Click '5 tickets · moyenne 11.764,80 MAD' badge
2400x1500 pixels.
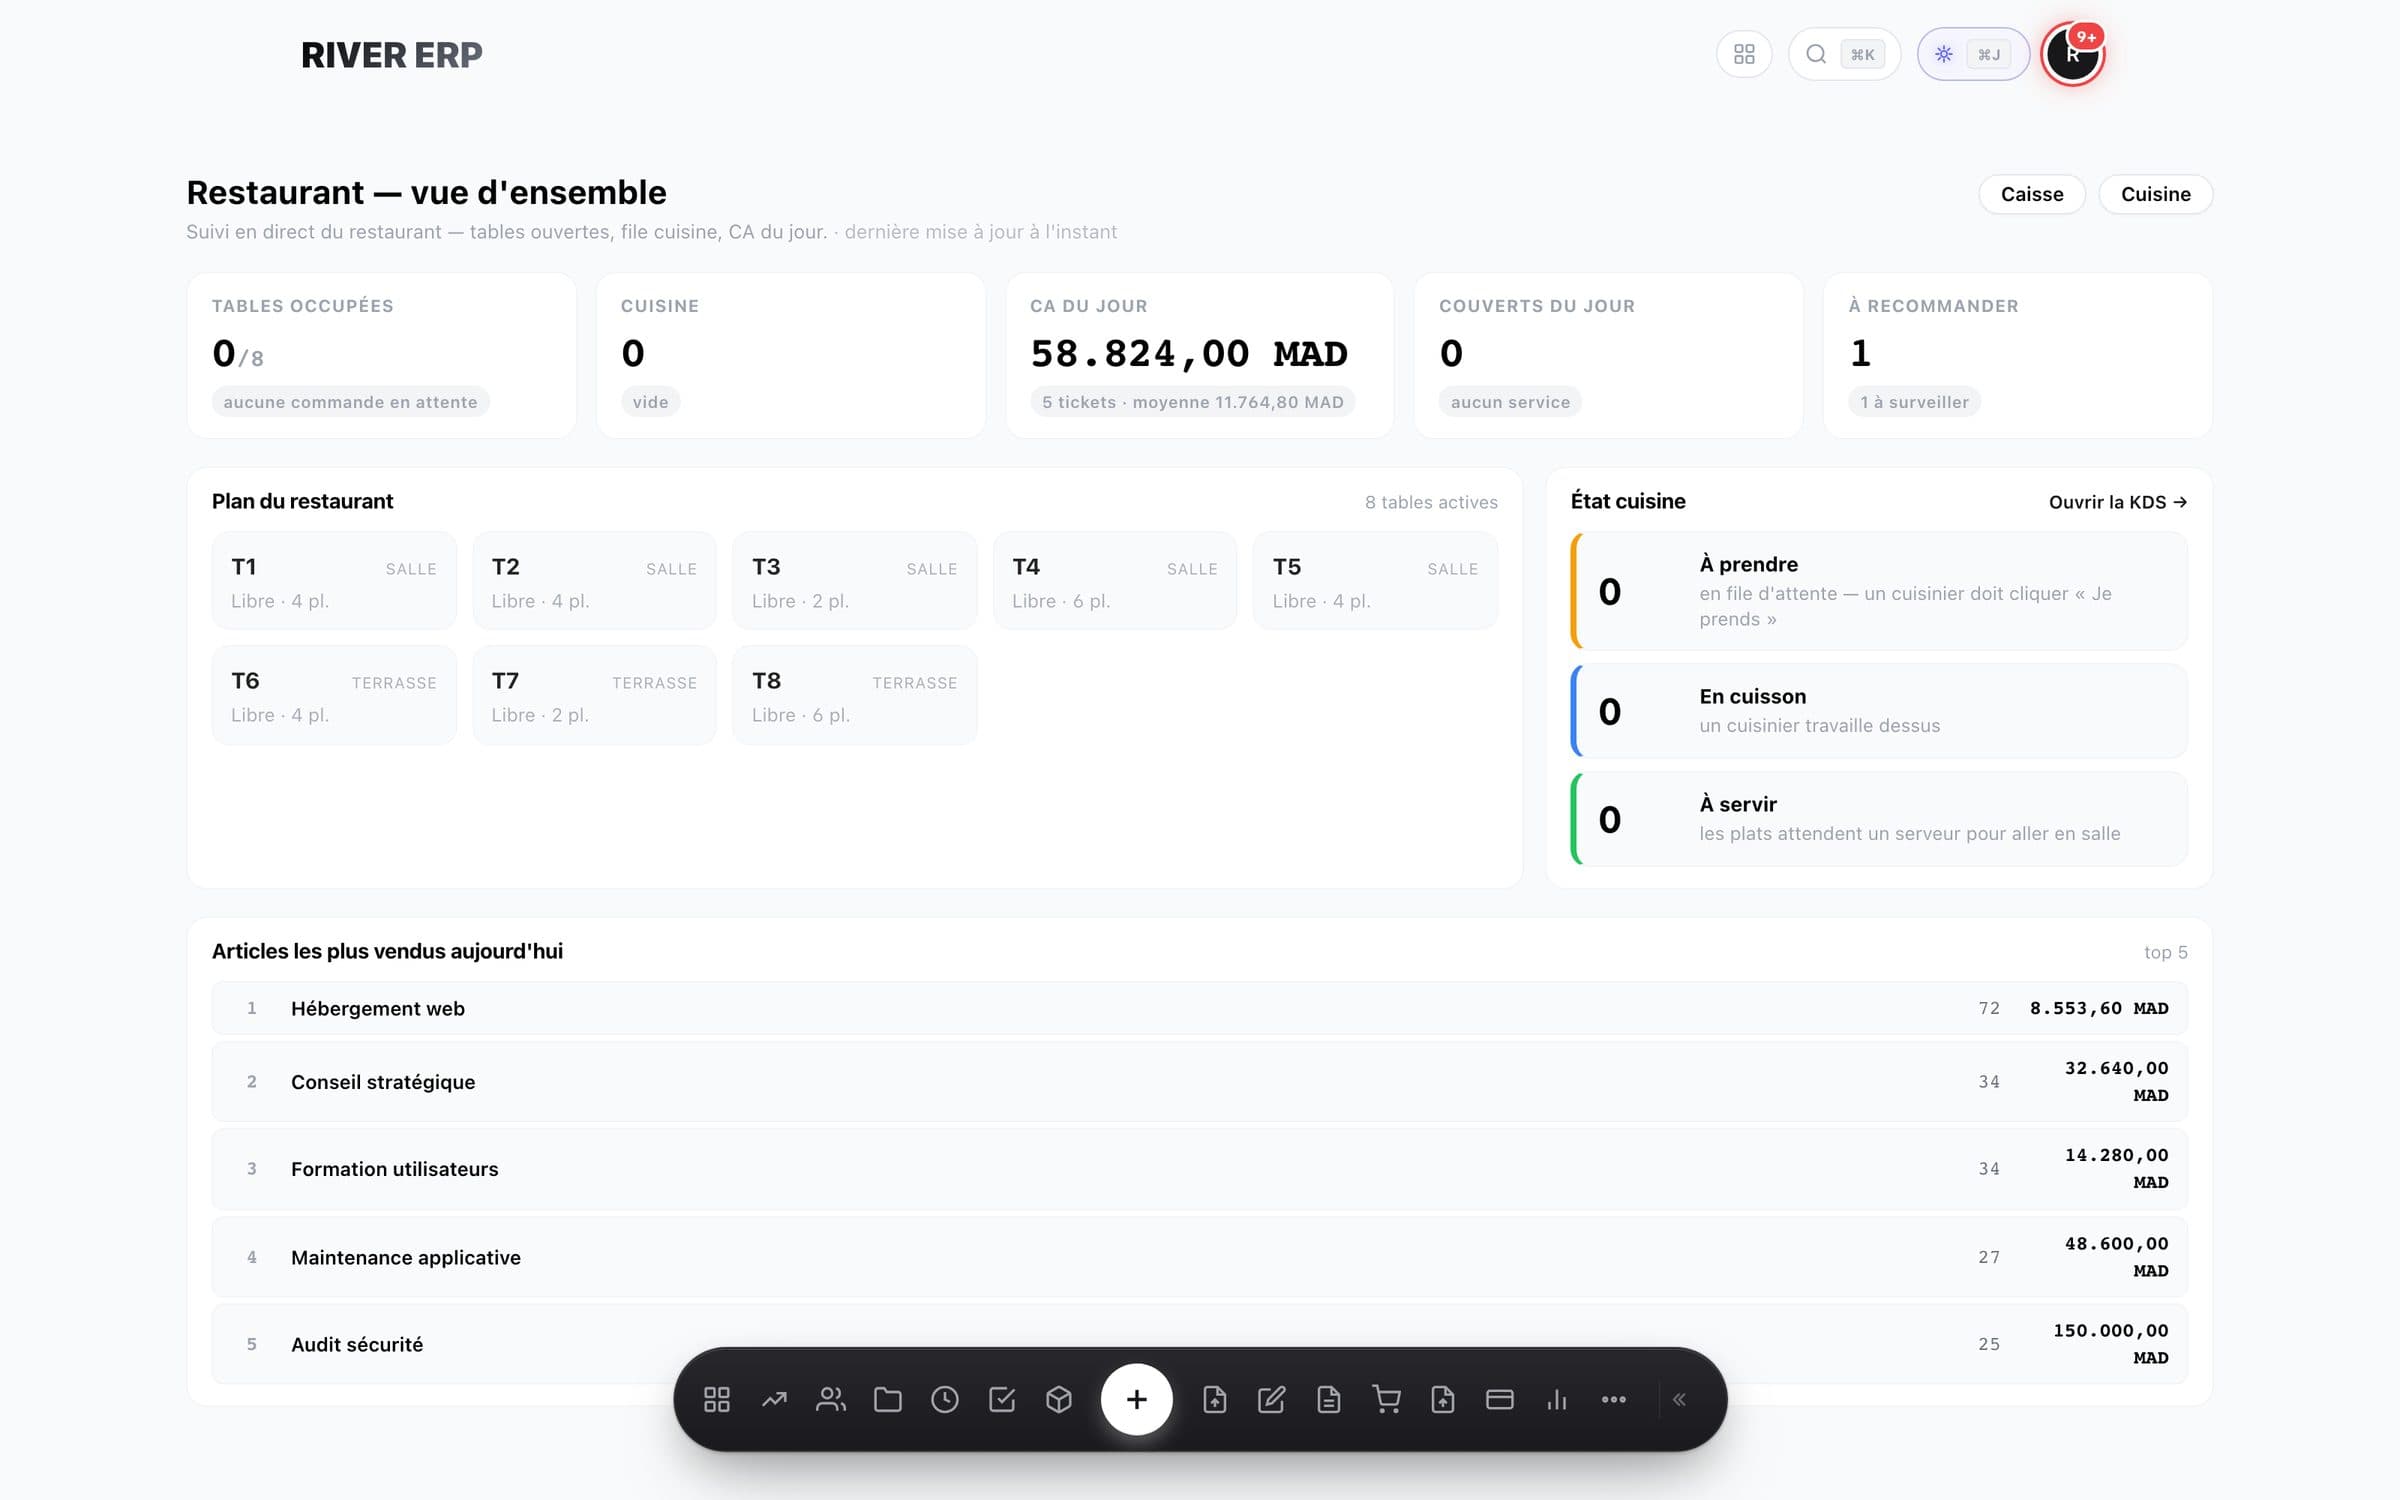click(1192, 402)
